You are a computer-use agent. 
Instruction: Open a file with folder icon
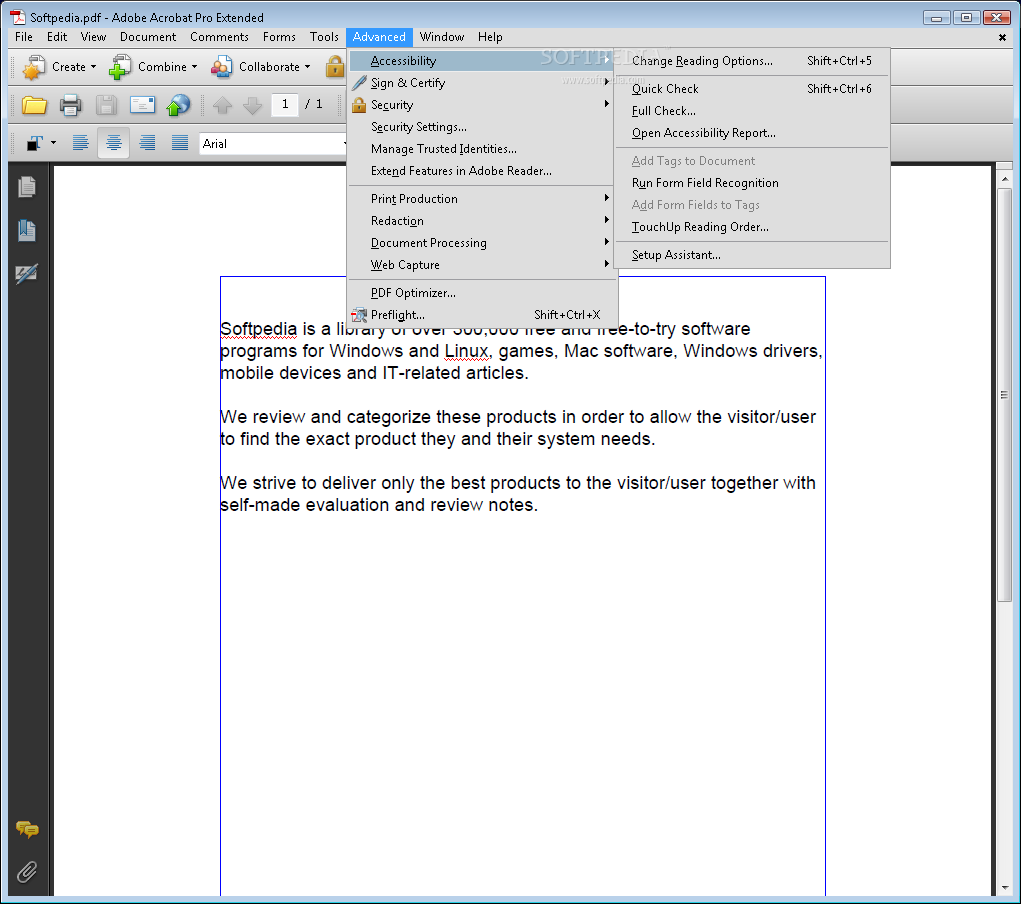tap(34, 105)
